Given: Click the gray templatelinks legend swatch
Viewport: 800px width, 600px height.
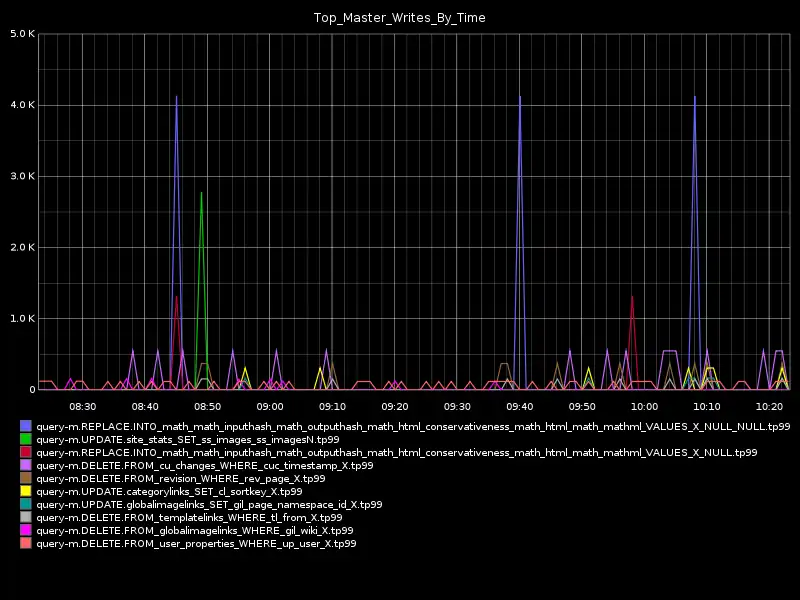Looking at the screenshot, I should pyautogui.click(x=26, y=517).
